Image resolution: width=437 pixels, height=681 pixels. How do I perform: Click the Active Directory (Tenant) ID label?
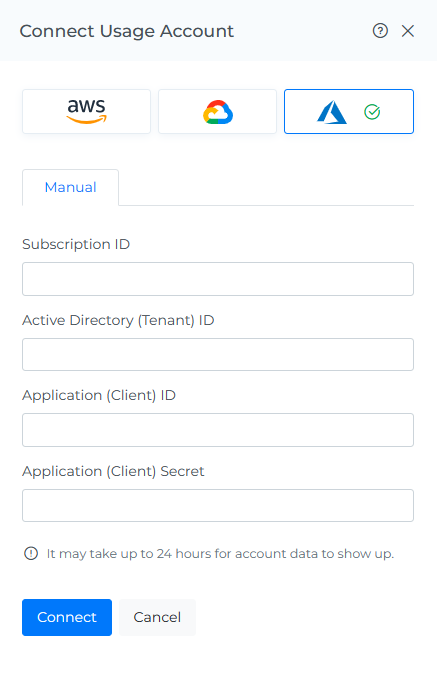coord(118,321)
